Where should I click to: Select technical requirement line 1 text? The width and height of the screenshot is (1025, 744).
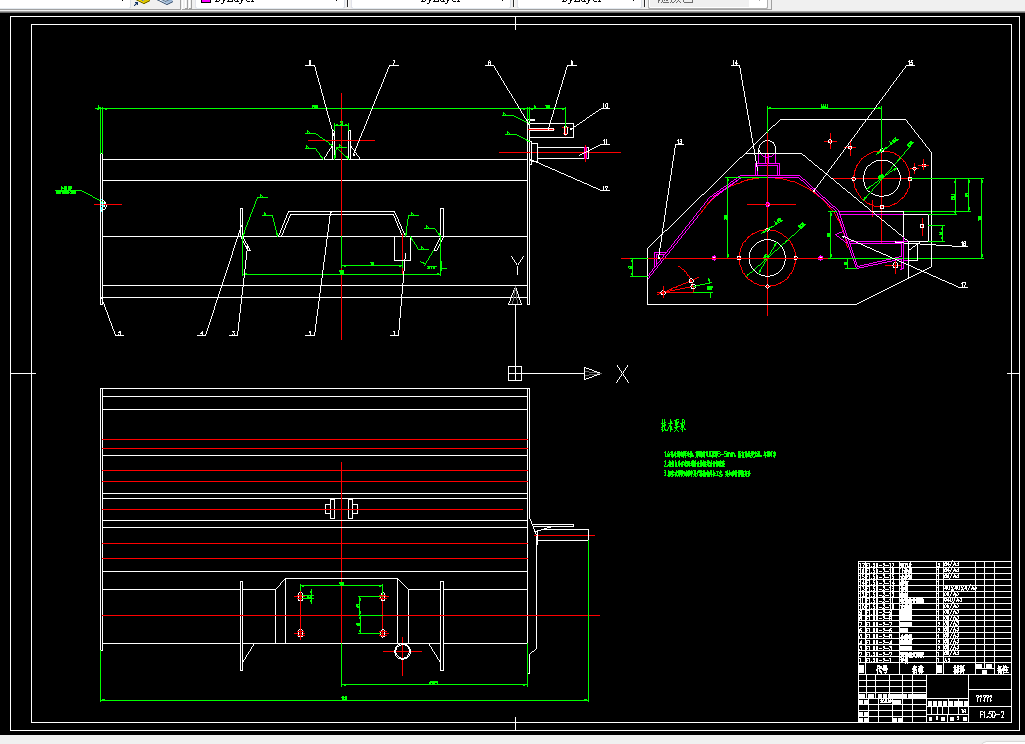tap(720, 454)
